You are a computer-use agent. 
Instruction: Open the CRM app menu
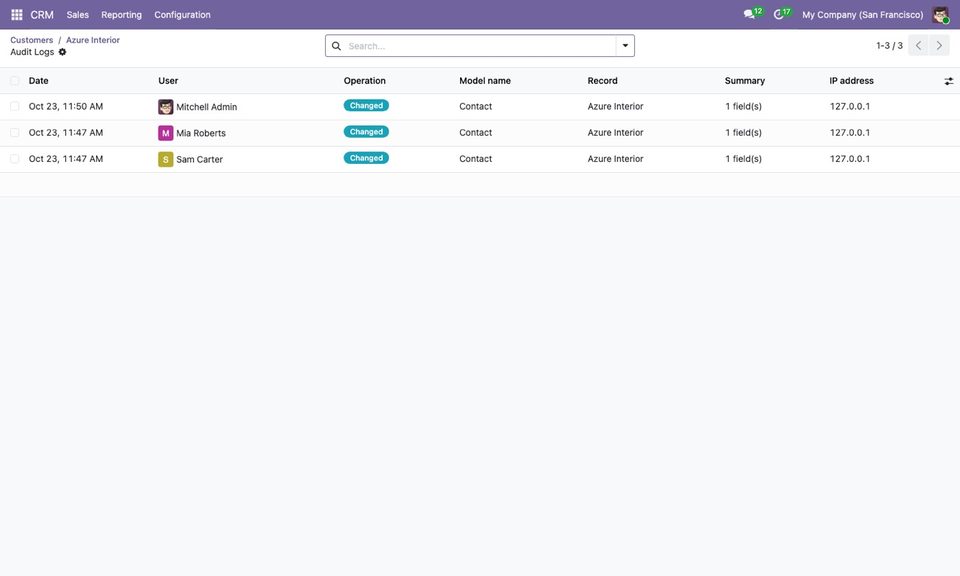[x=42, y=15]
